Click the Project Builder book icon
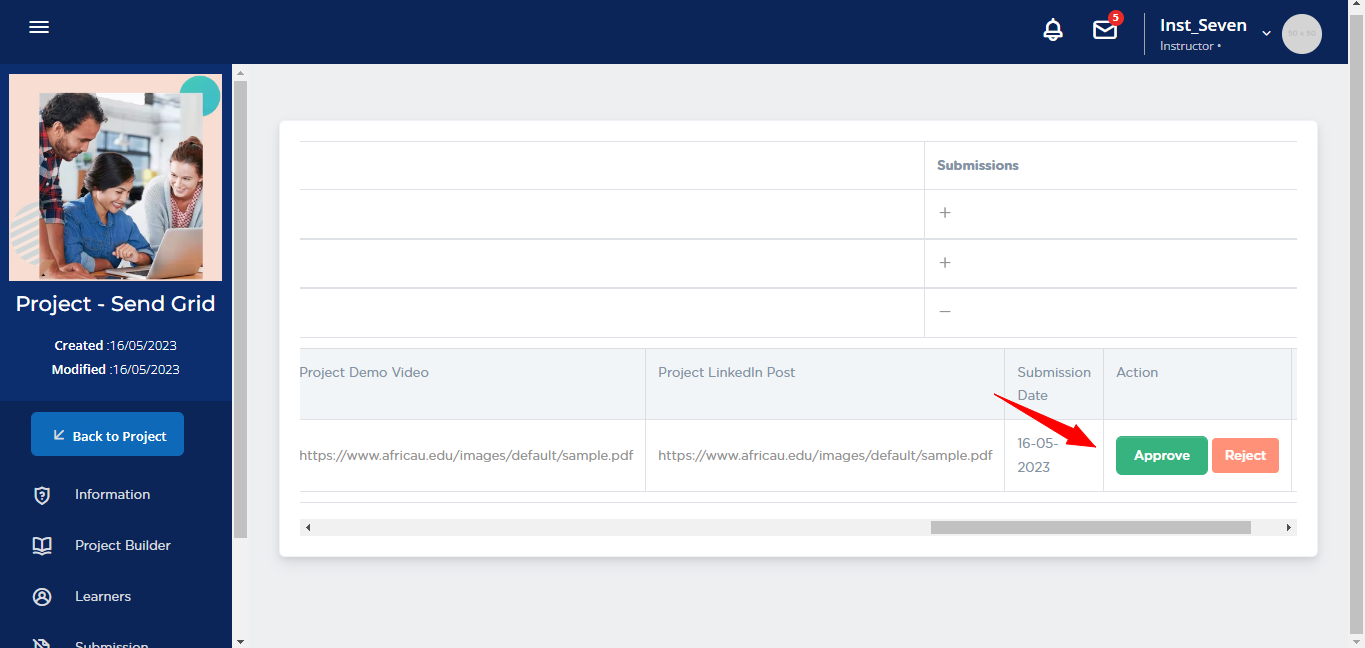Image resolution: width=1365 pixels, height=648 pixels. pos(42,546)
